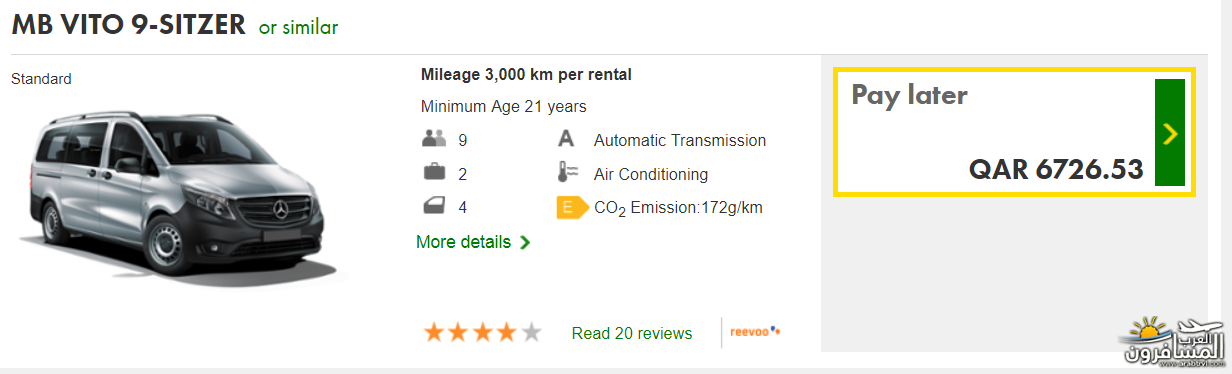Click the car doors icon

pos(434,207)
